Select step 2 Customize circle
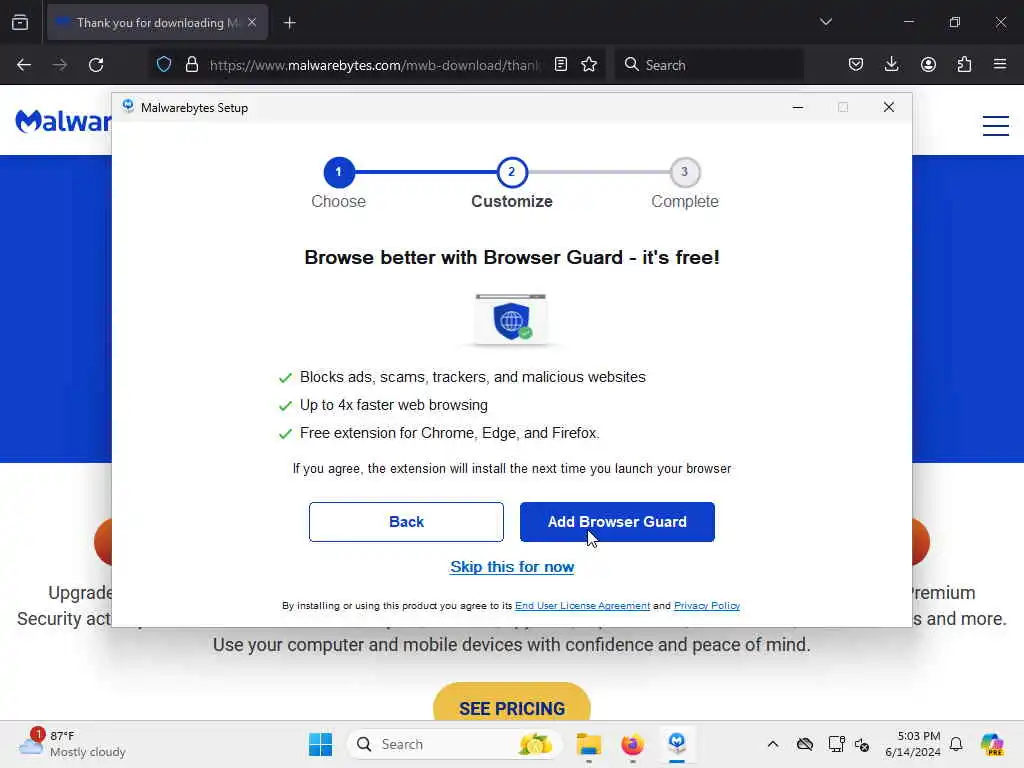This screenshot has height=768, width=1024. 512,172
